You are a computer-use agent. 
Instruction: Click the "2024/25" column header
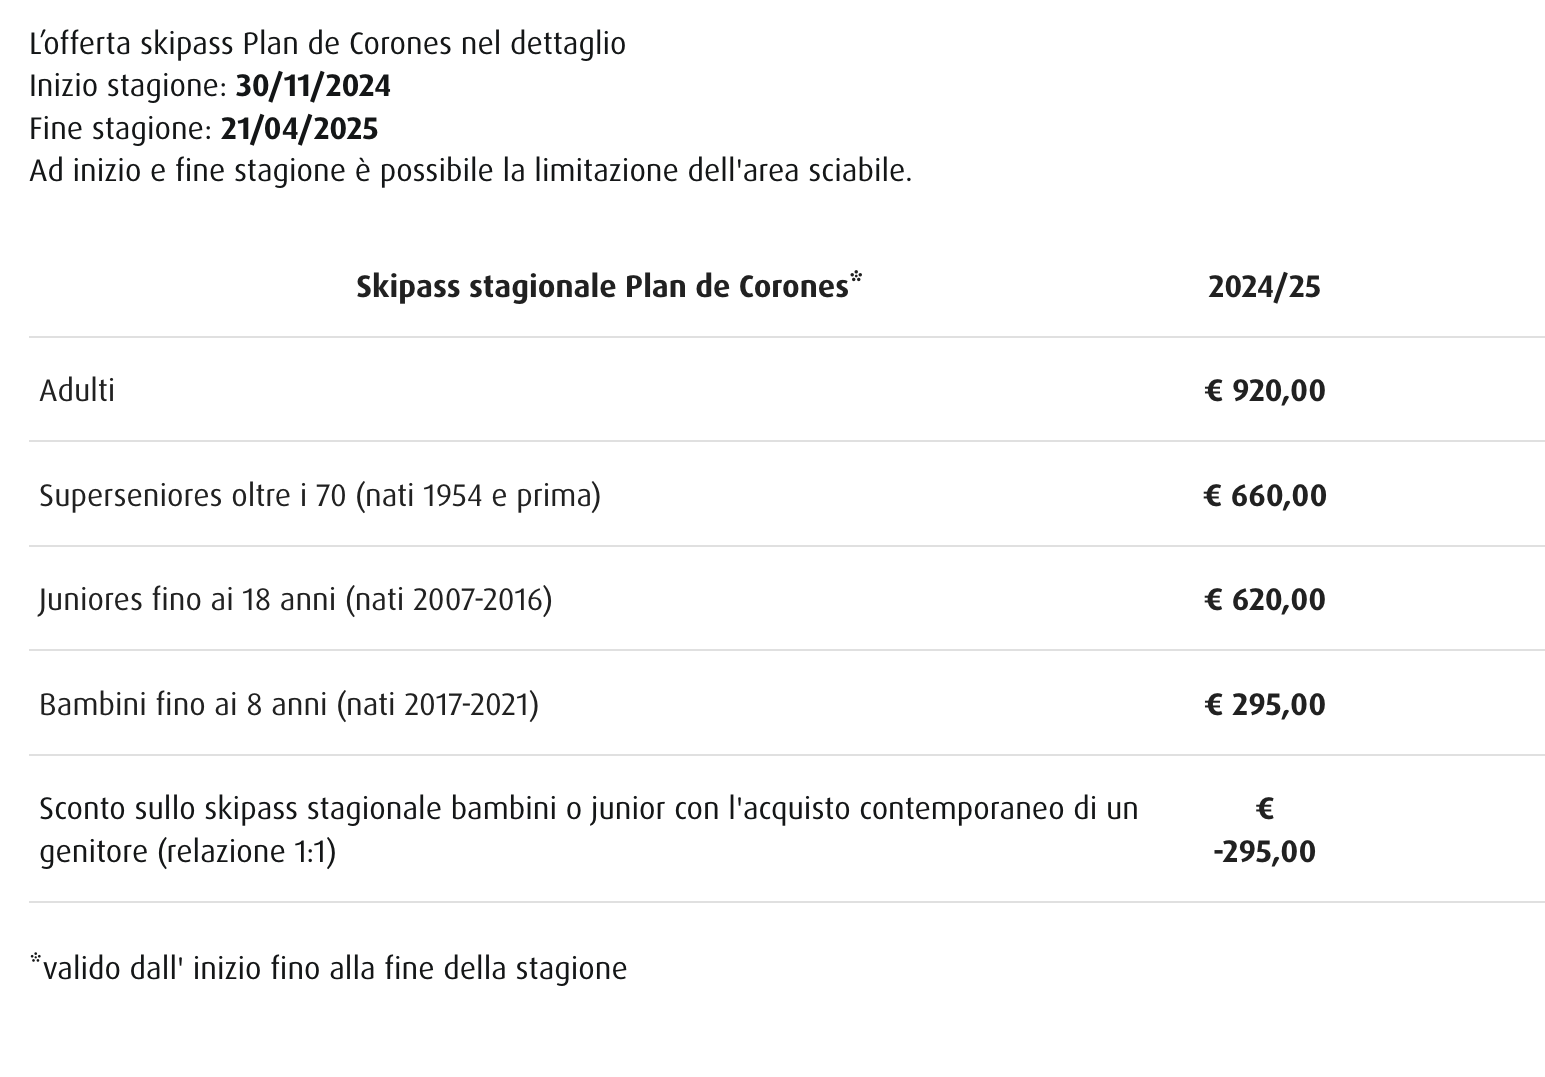coord(1264,288)
